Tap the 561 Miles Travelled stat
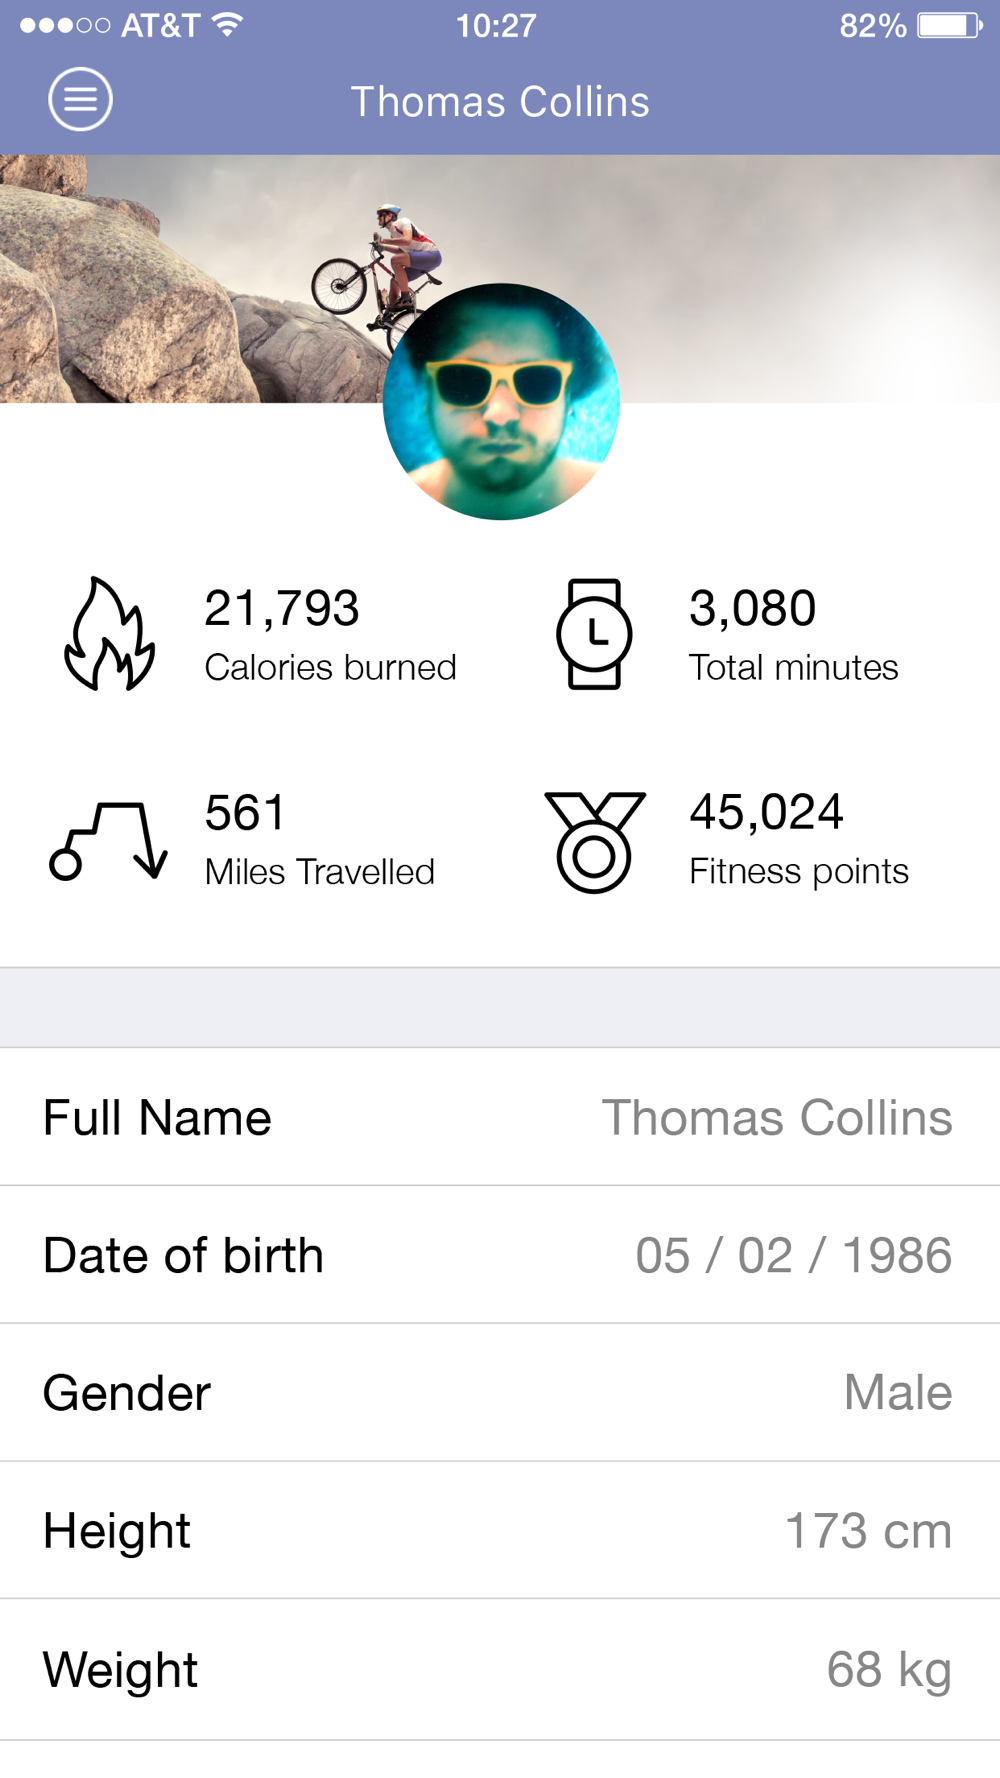 pos(319,841)
